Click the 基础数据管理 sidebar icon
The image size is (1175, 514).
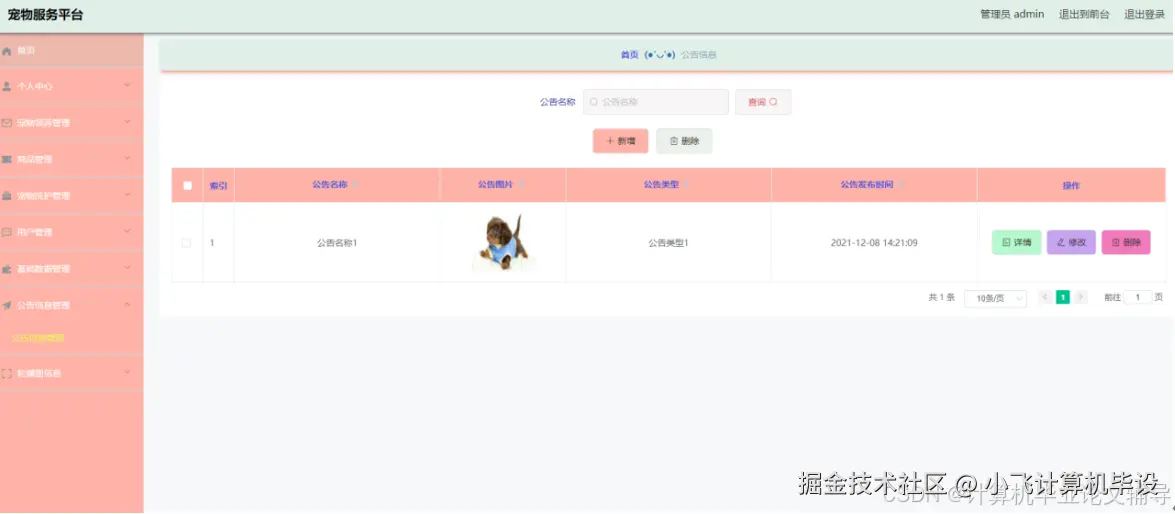[7, 269]
